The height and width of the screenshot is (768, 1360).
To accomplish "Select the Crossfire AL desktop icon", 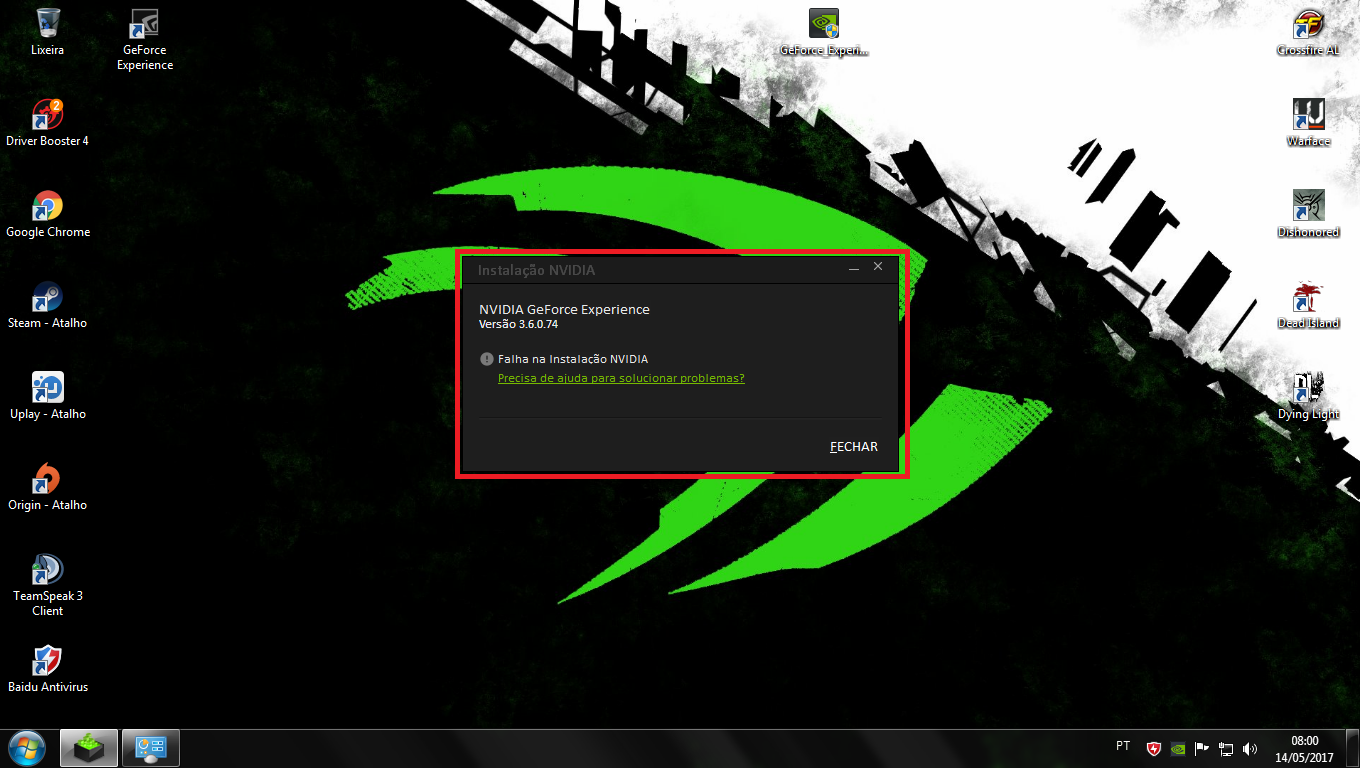I will tap(1308, 32).
